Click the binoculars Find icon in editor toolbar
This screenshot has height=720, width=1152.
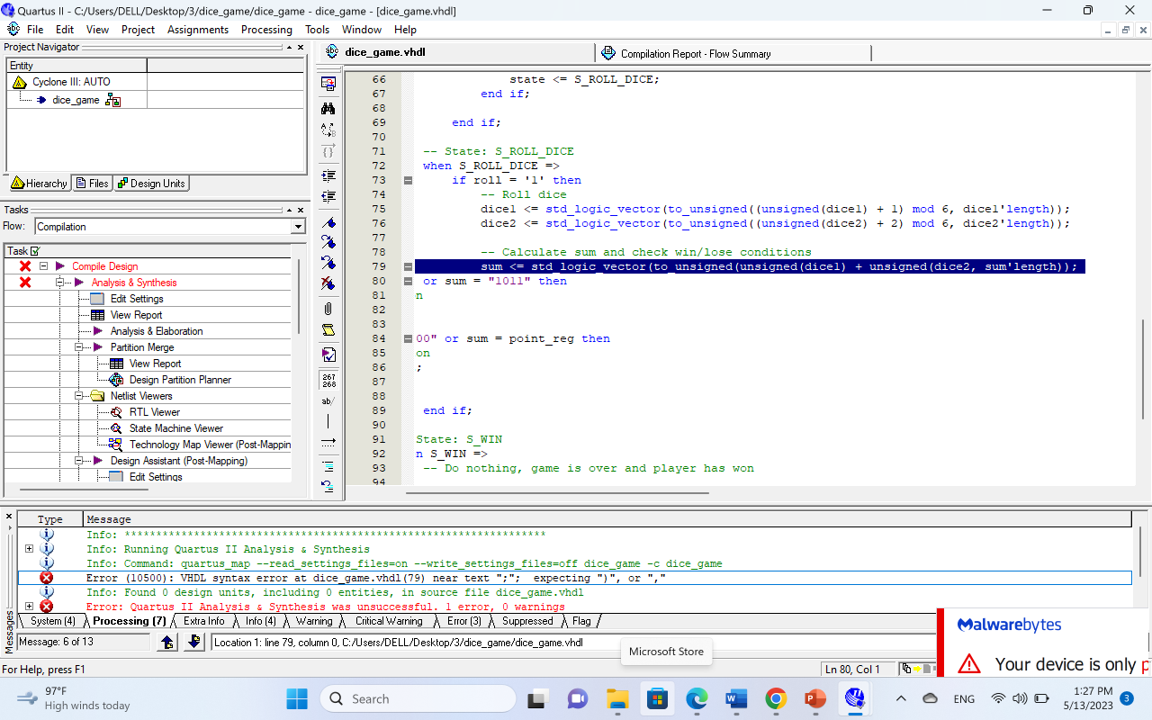click(328, 108)
